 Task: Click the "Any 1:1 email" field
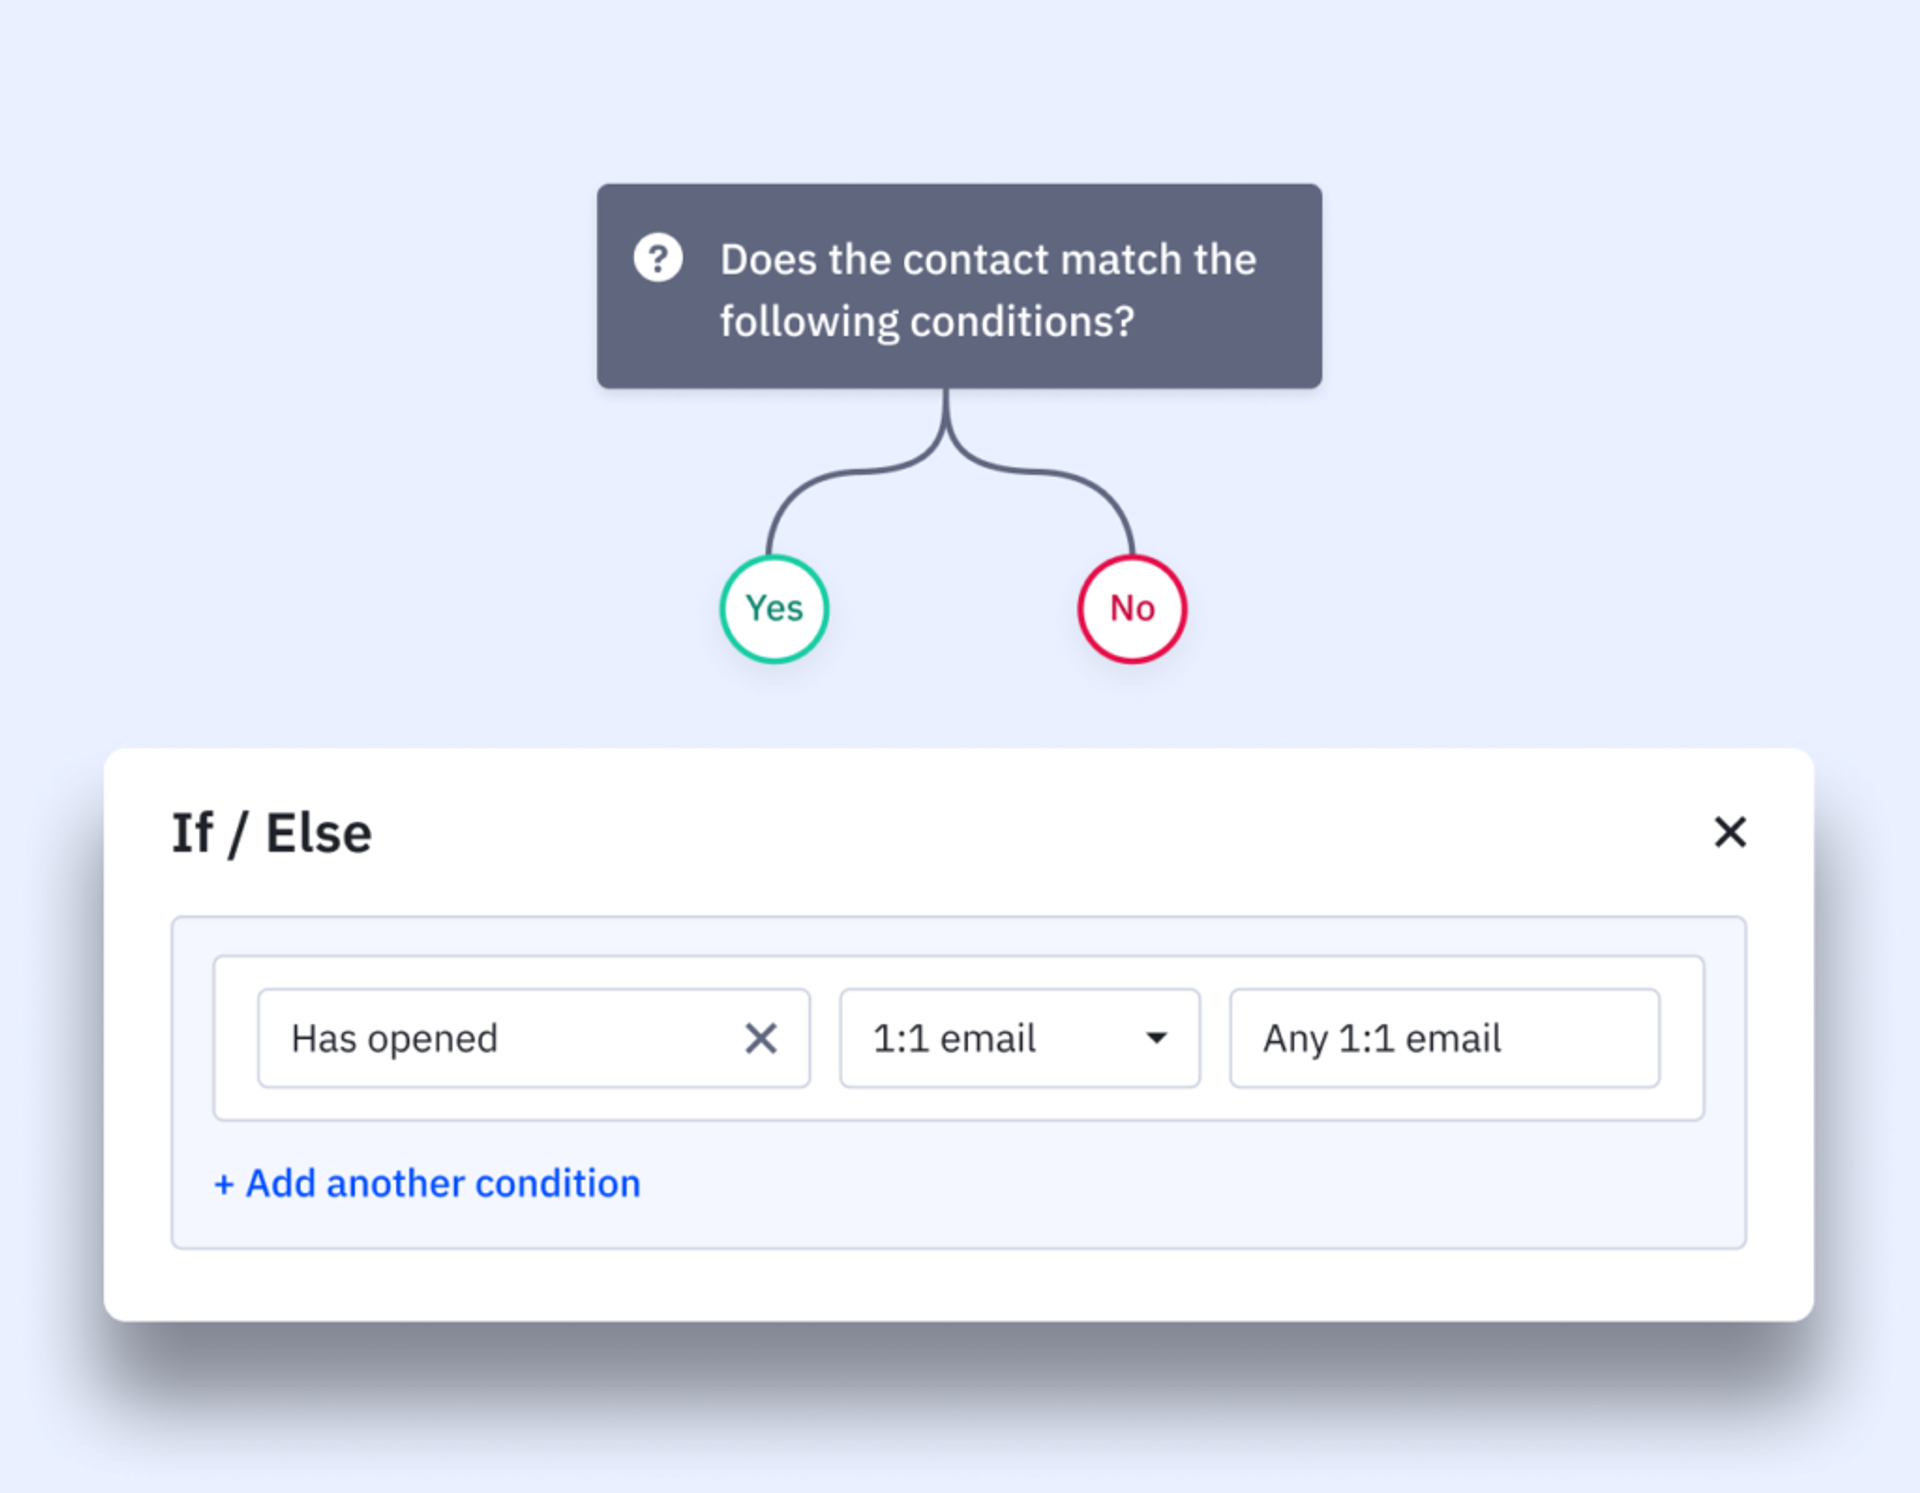[1444, 1038]
